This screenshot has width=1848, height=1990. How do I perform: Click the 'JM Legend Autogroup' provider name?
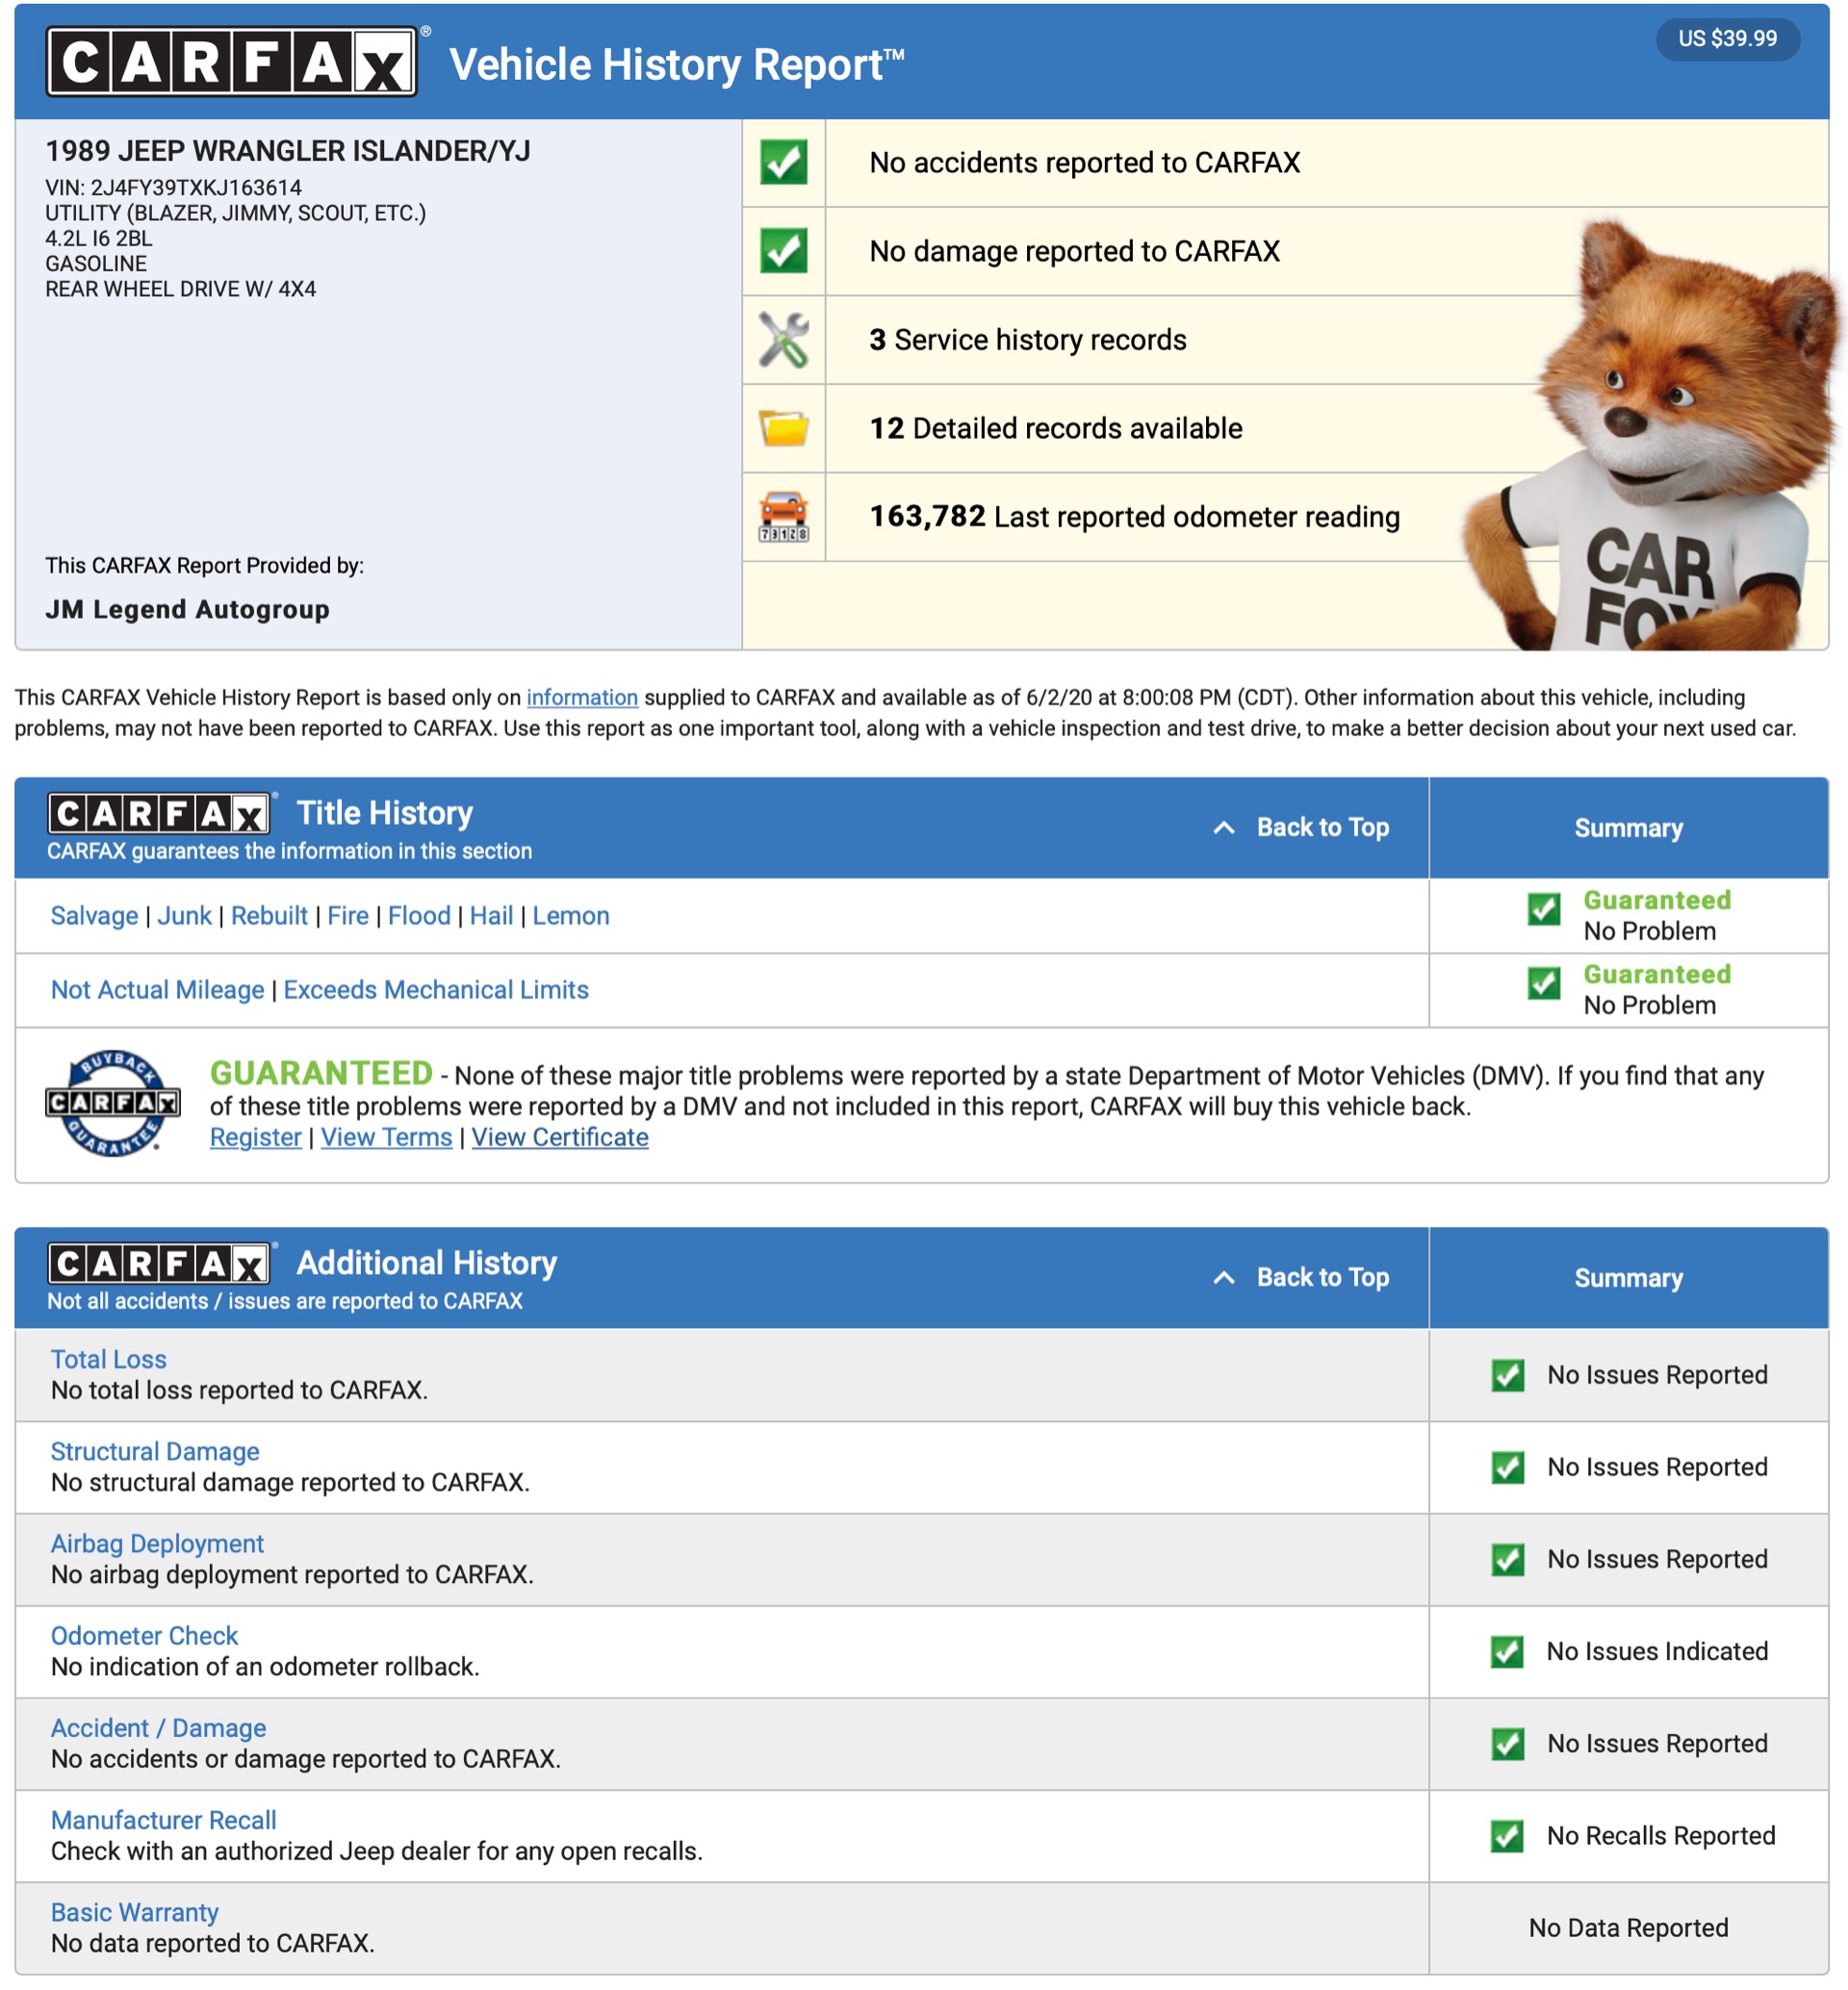pos(187,609)
